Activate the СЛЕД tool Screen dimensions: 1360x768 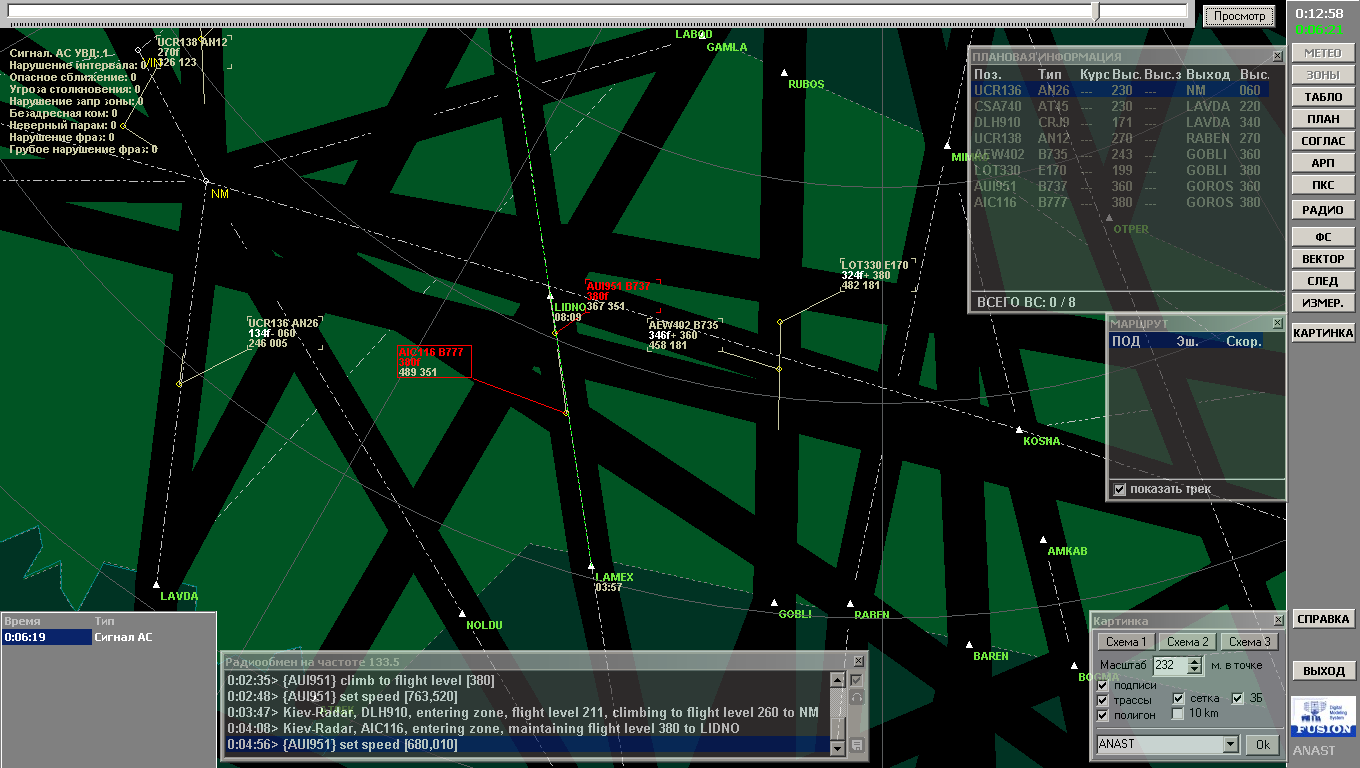[1323, 281]
